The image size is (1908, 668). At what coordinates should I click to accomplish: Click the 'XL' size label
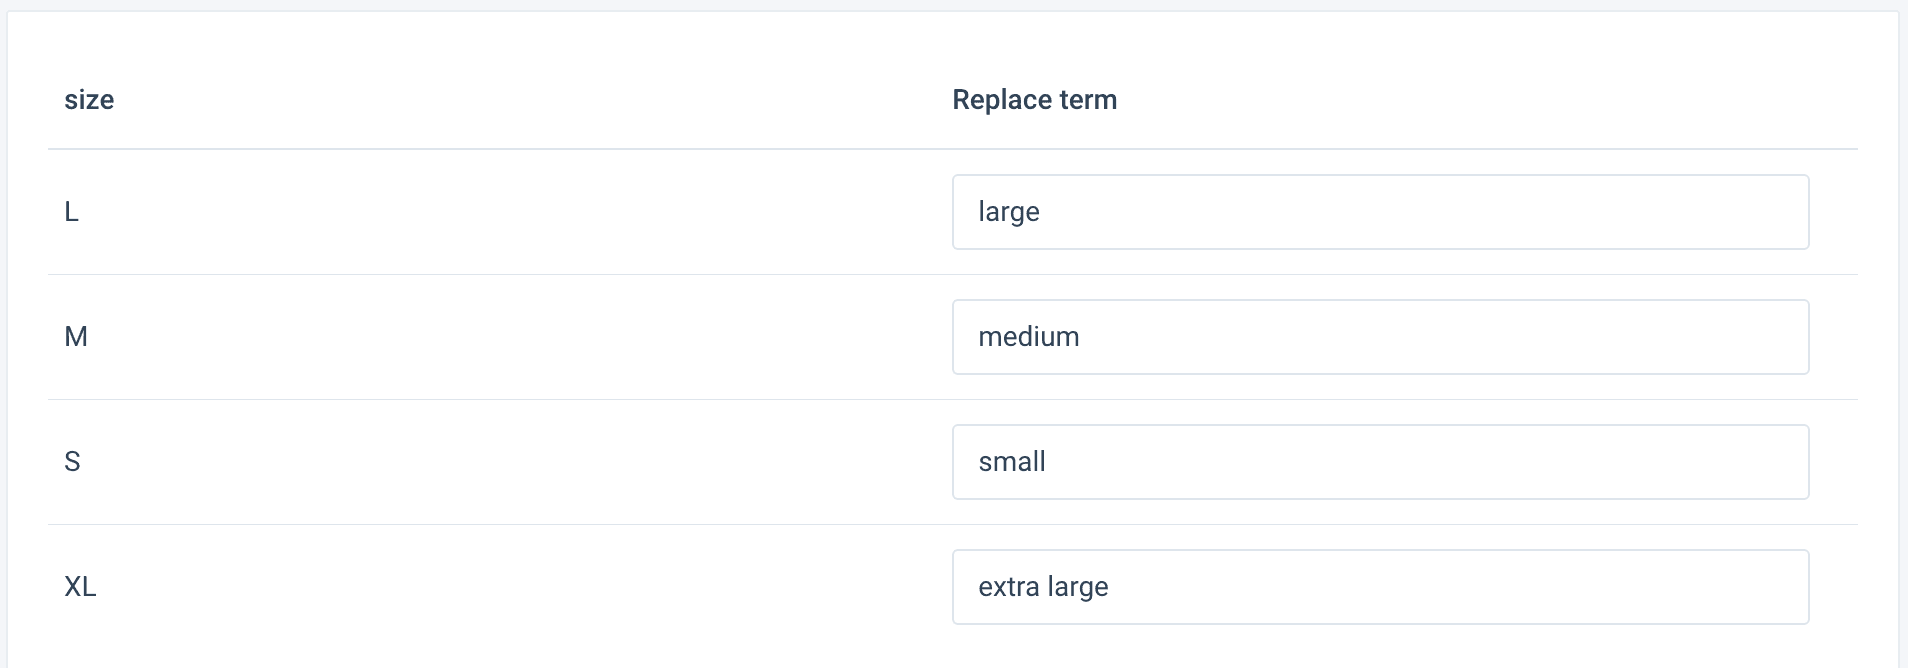pyautogui.click(x=80, y=587)
